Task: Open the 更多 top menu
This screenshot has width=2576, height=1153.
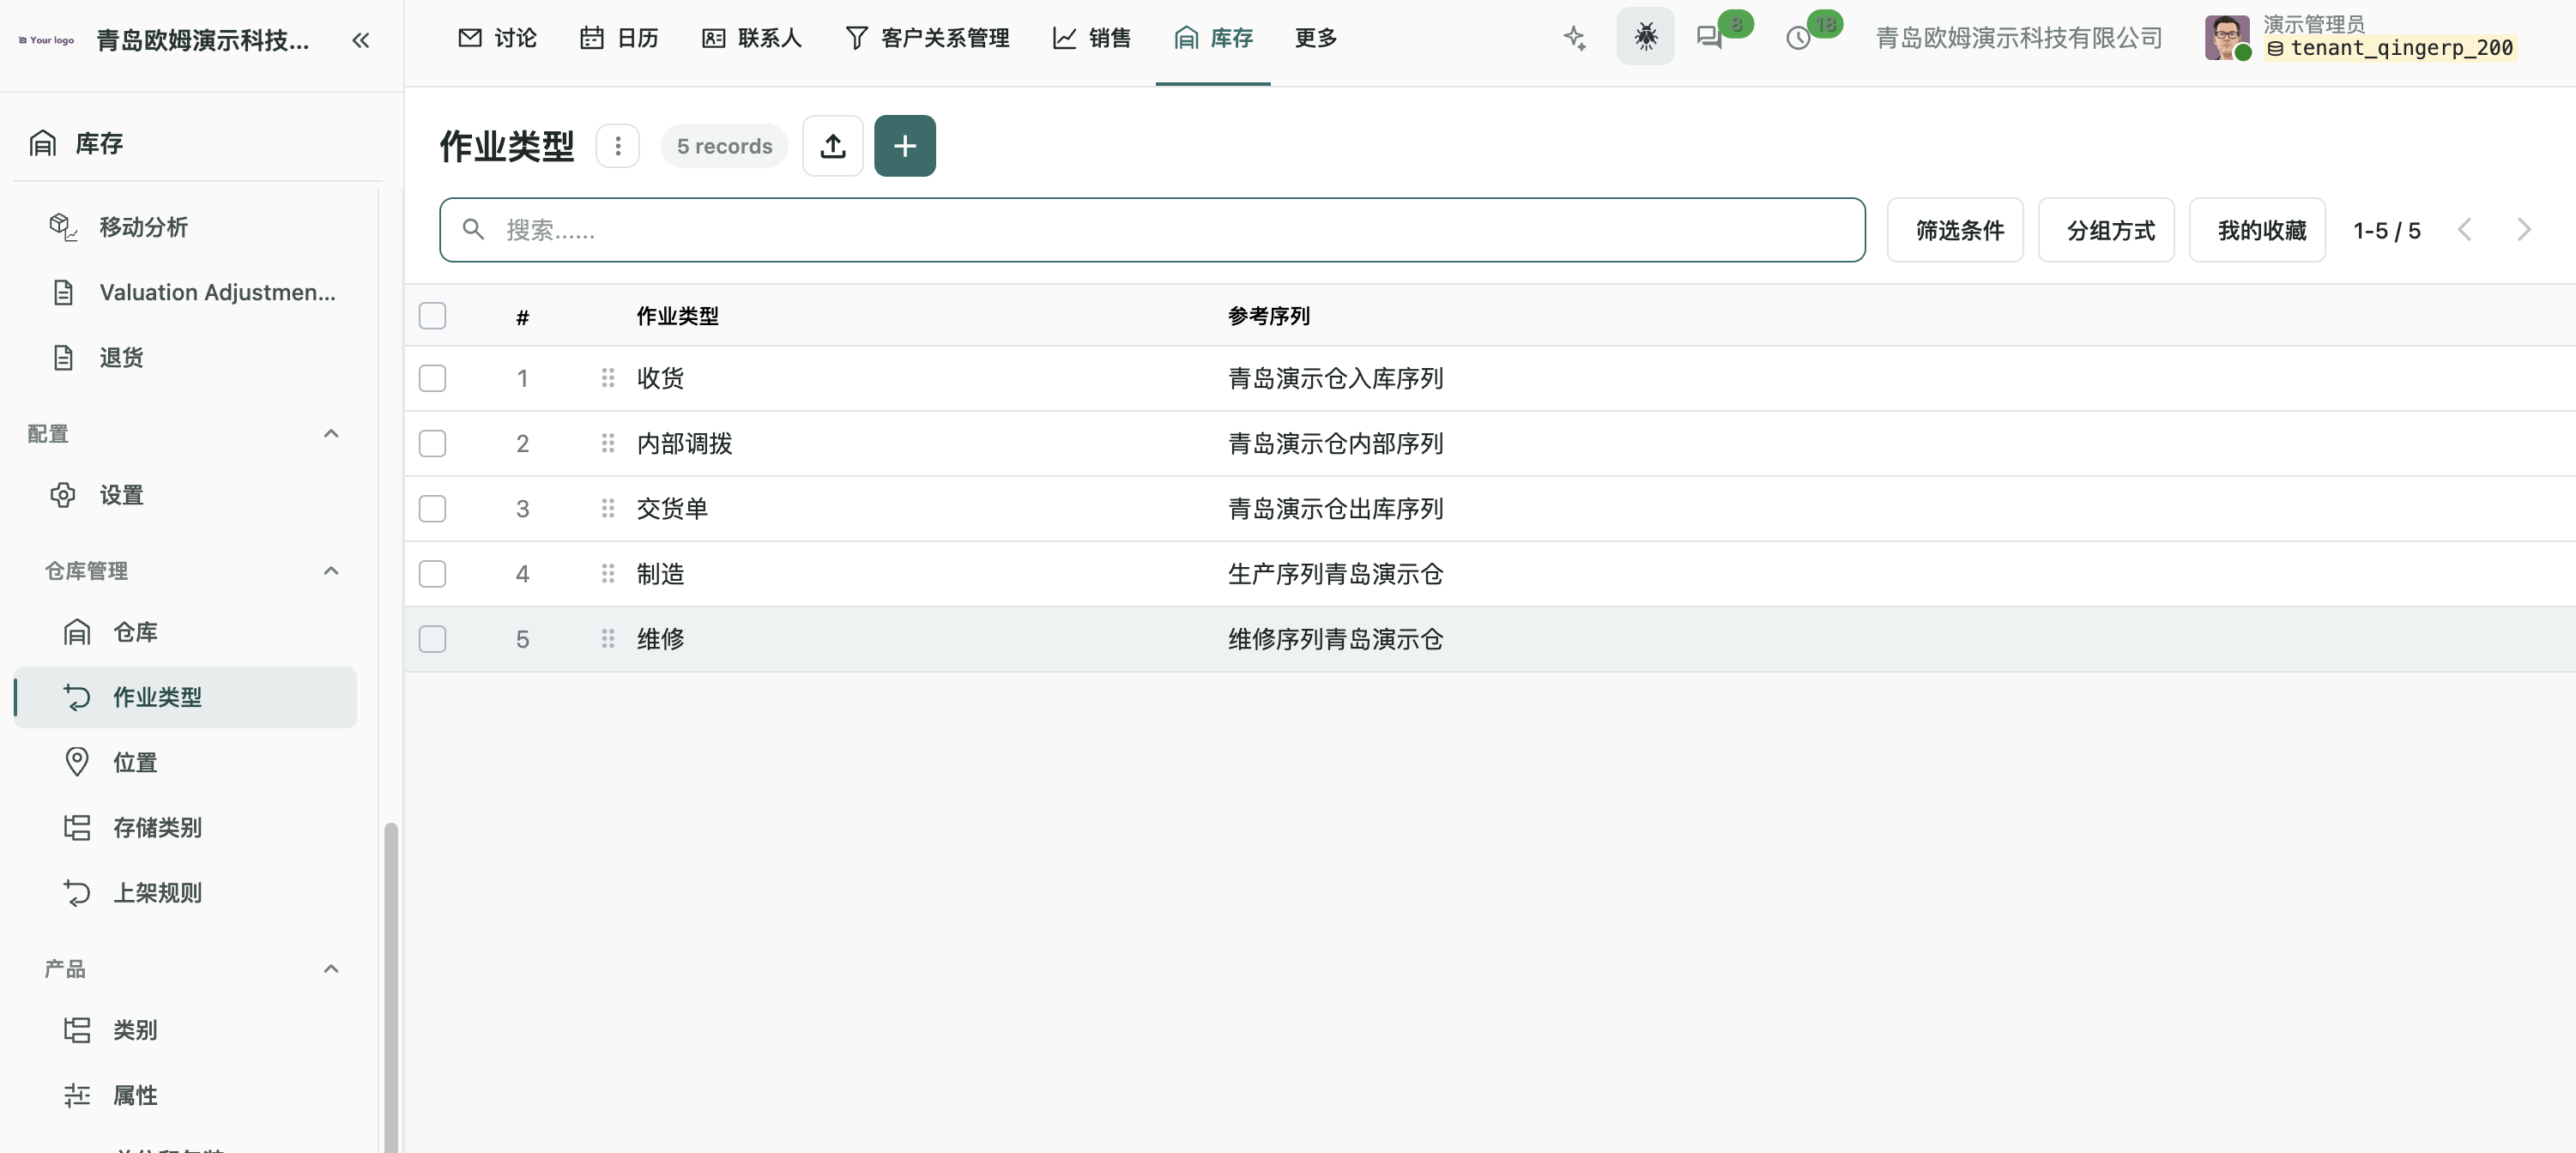Action: pos(1315,38)
